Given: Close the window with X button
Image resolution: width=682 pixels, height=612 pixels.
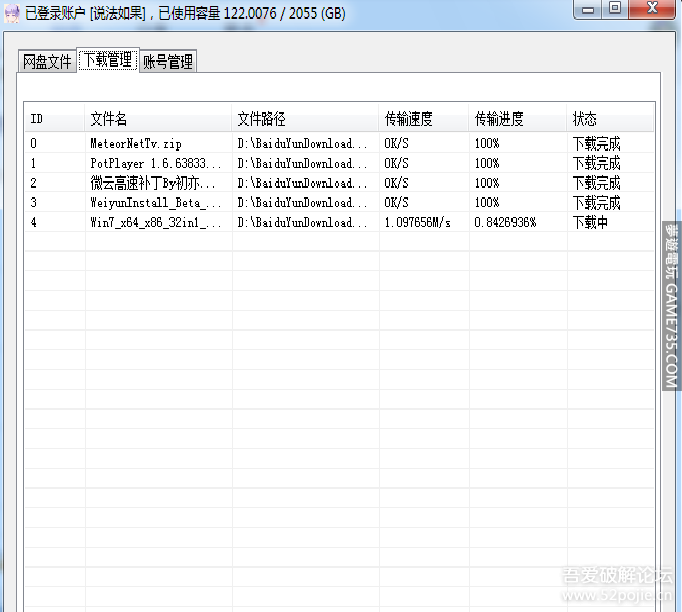Looking at the screenshot, I should point(652,9).
